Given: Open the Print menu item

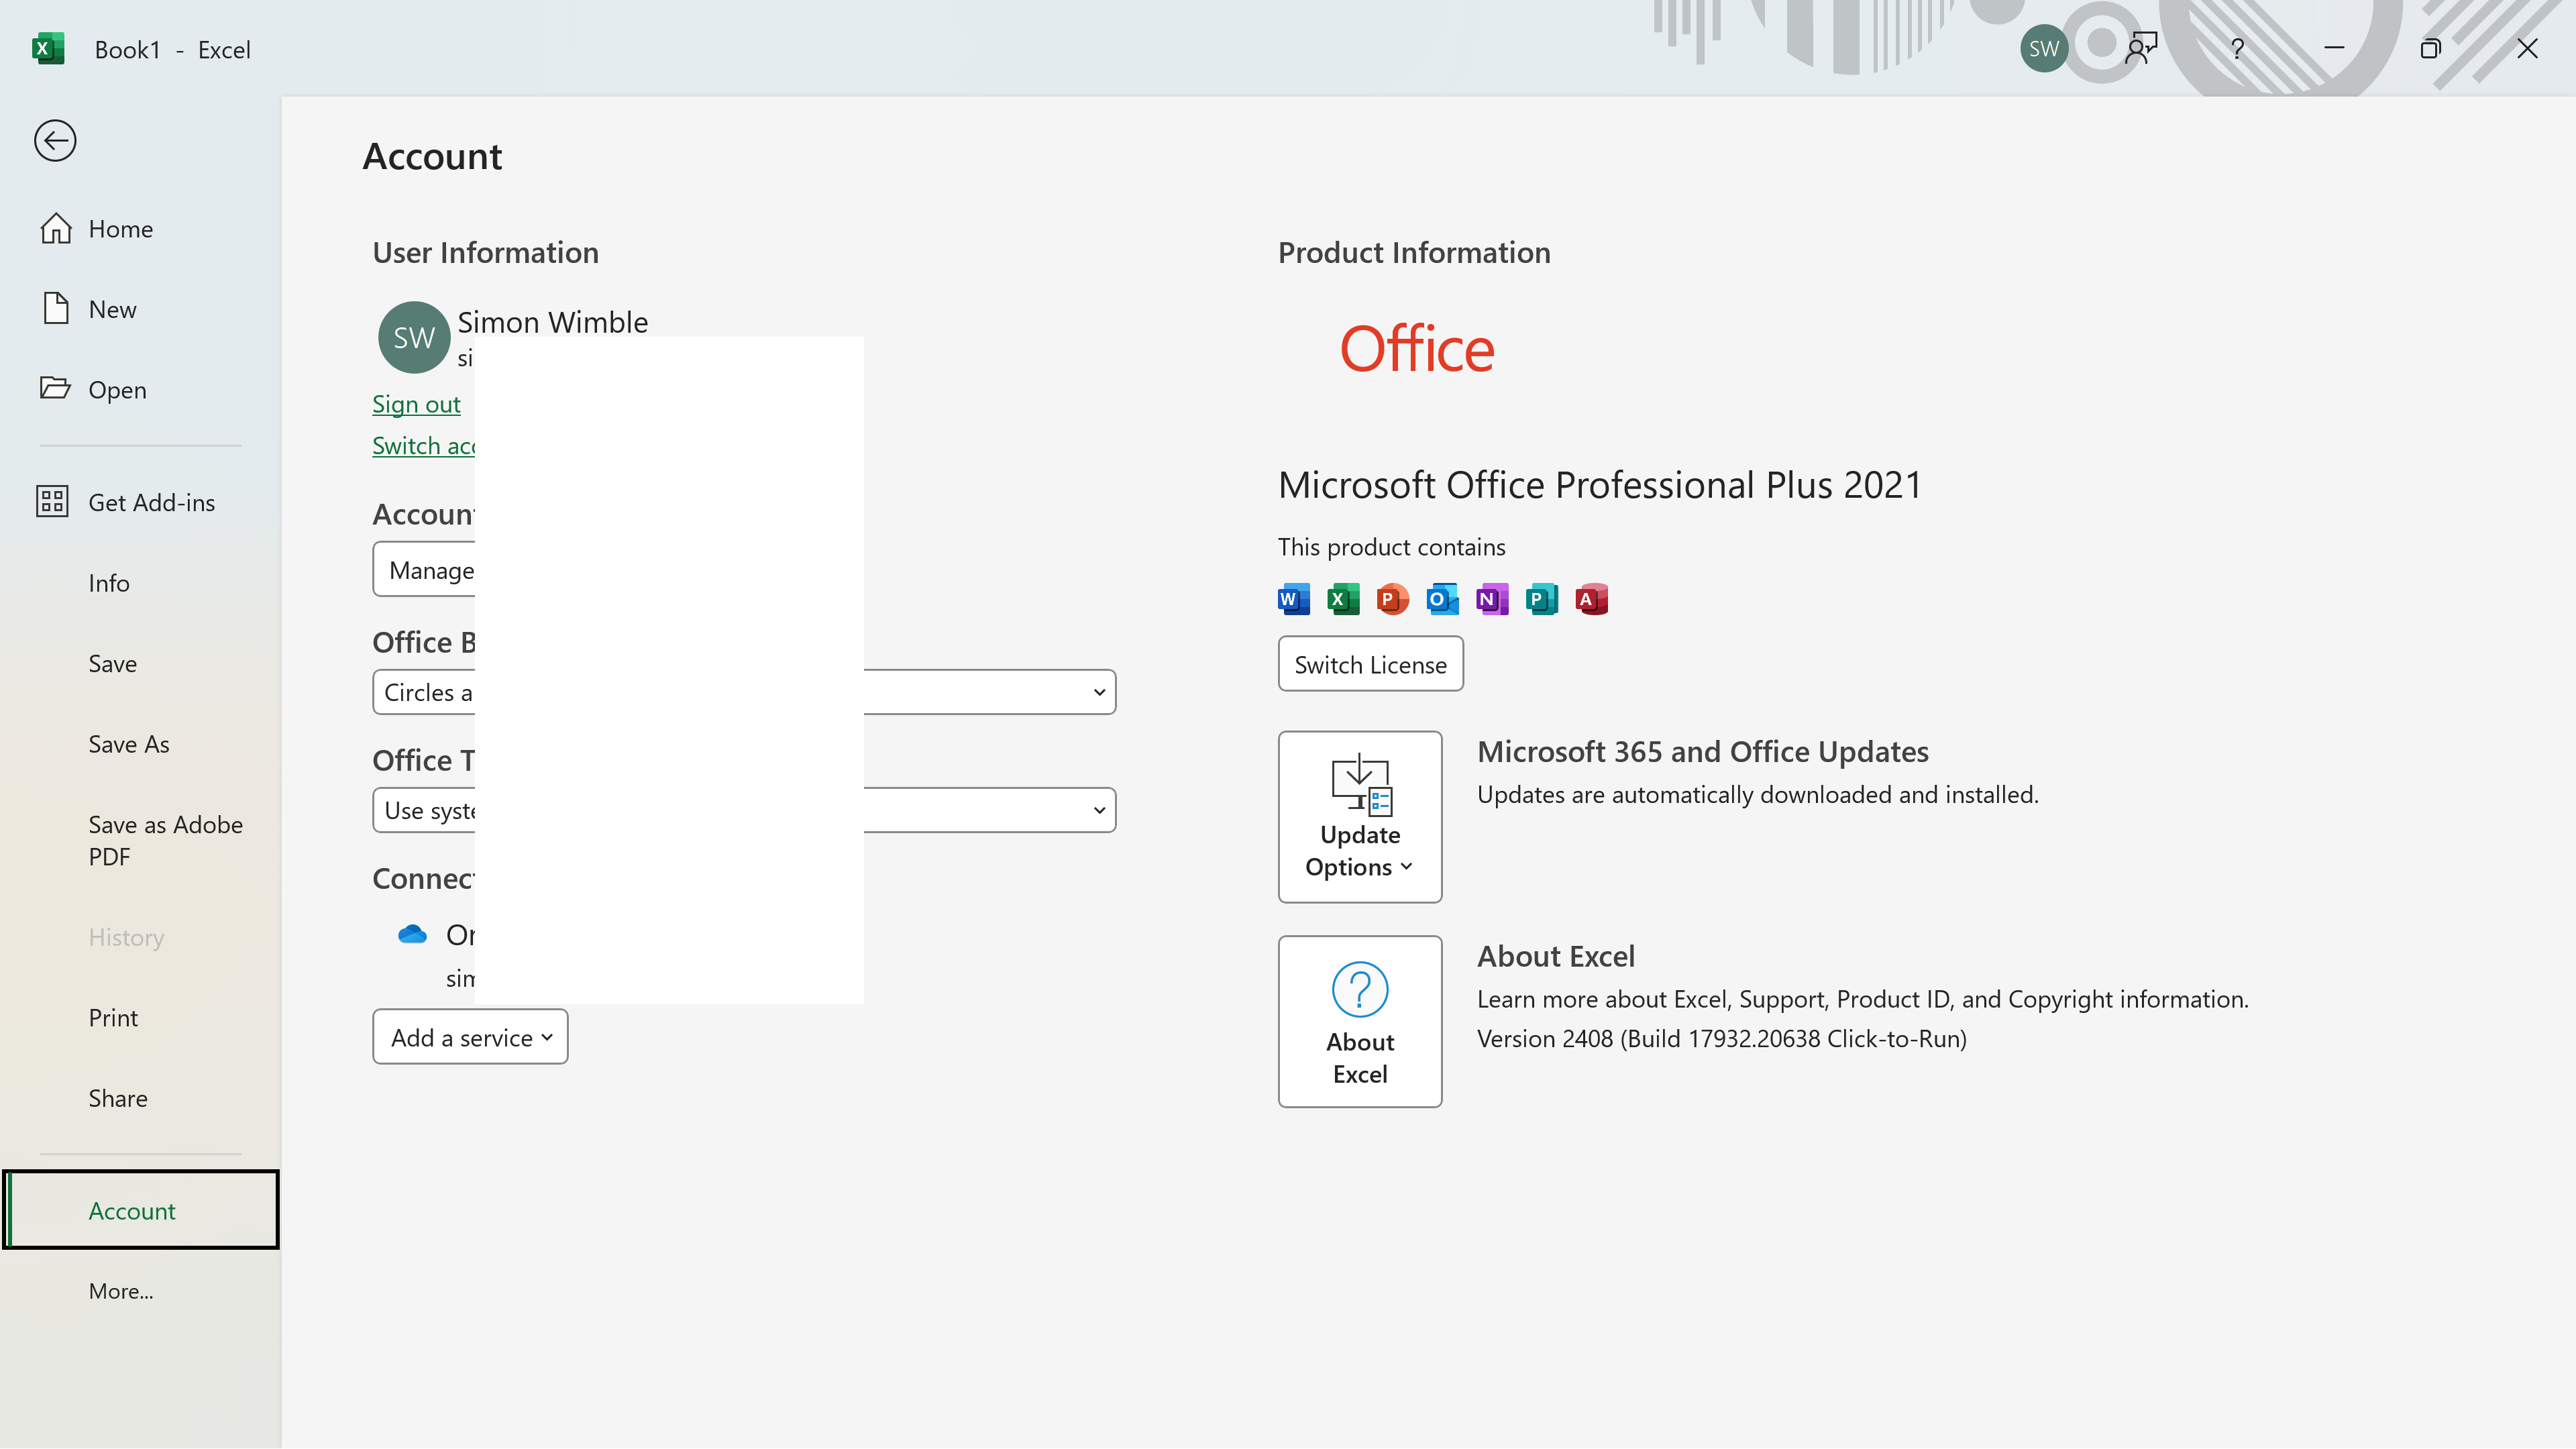Looking at the screenshot, I should click(x=113, y=1017).
